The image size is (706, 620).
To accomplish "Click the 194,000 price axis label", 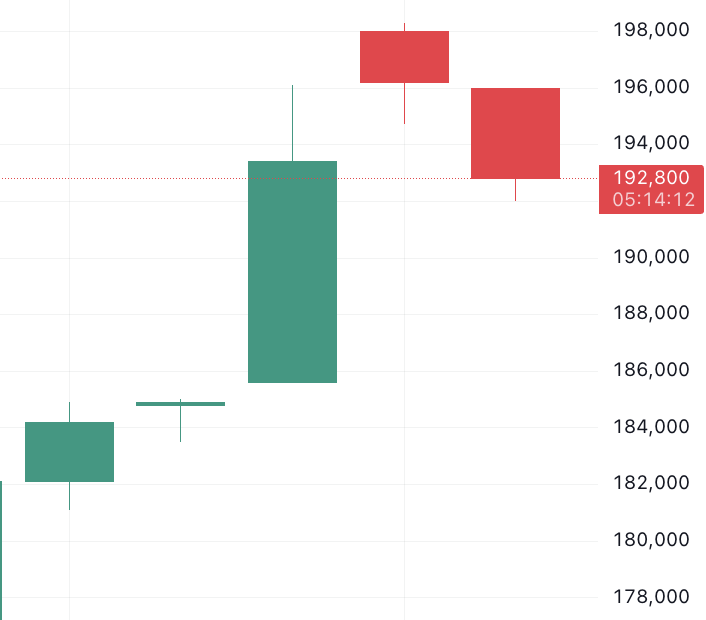I will click(651, 144).
